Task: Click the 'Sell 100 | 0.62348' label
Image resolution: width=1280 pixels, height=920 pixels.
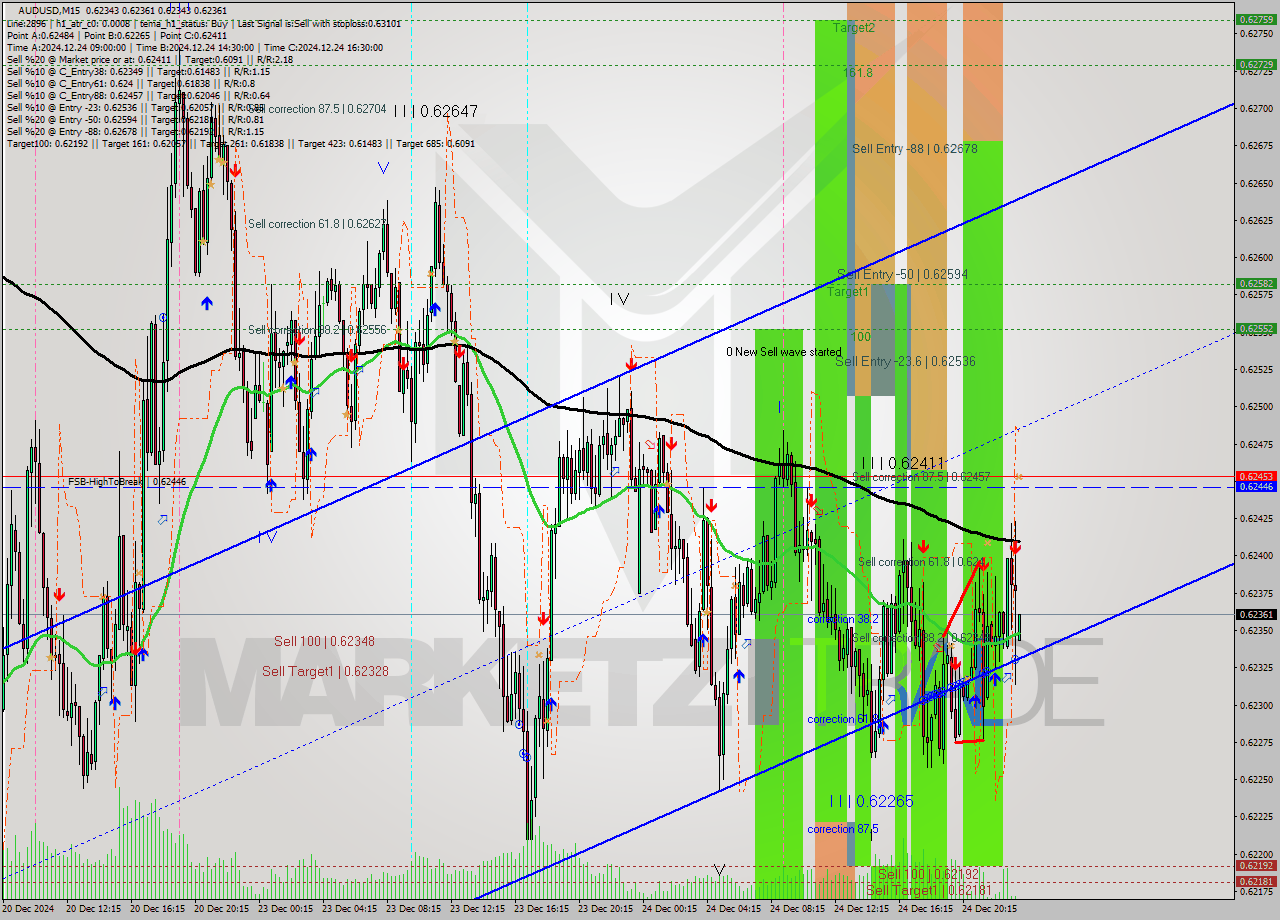Action: [324, 641]
